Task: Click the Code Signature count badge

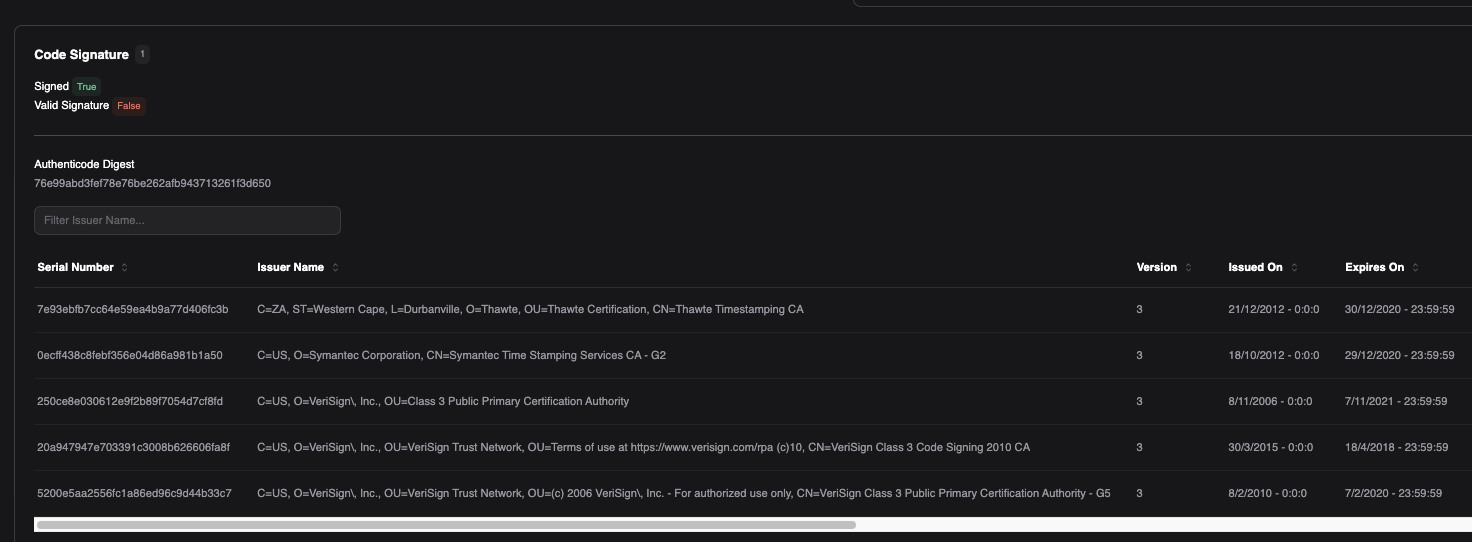Action: click(142, 54)
